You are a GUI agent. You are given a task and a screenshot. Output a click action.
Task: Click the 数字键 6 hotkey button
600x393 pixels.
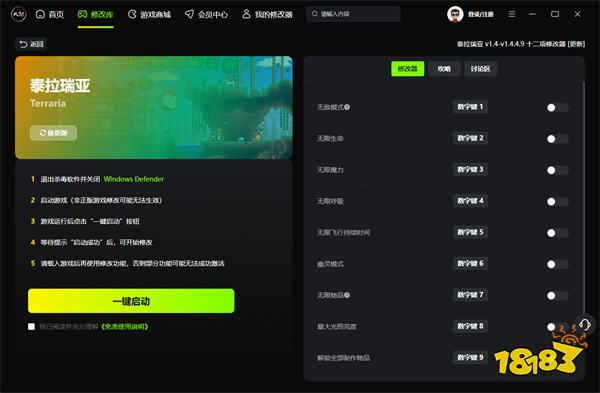(x=470, y=264)
